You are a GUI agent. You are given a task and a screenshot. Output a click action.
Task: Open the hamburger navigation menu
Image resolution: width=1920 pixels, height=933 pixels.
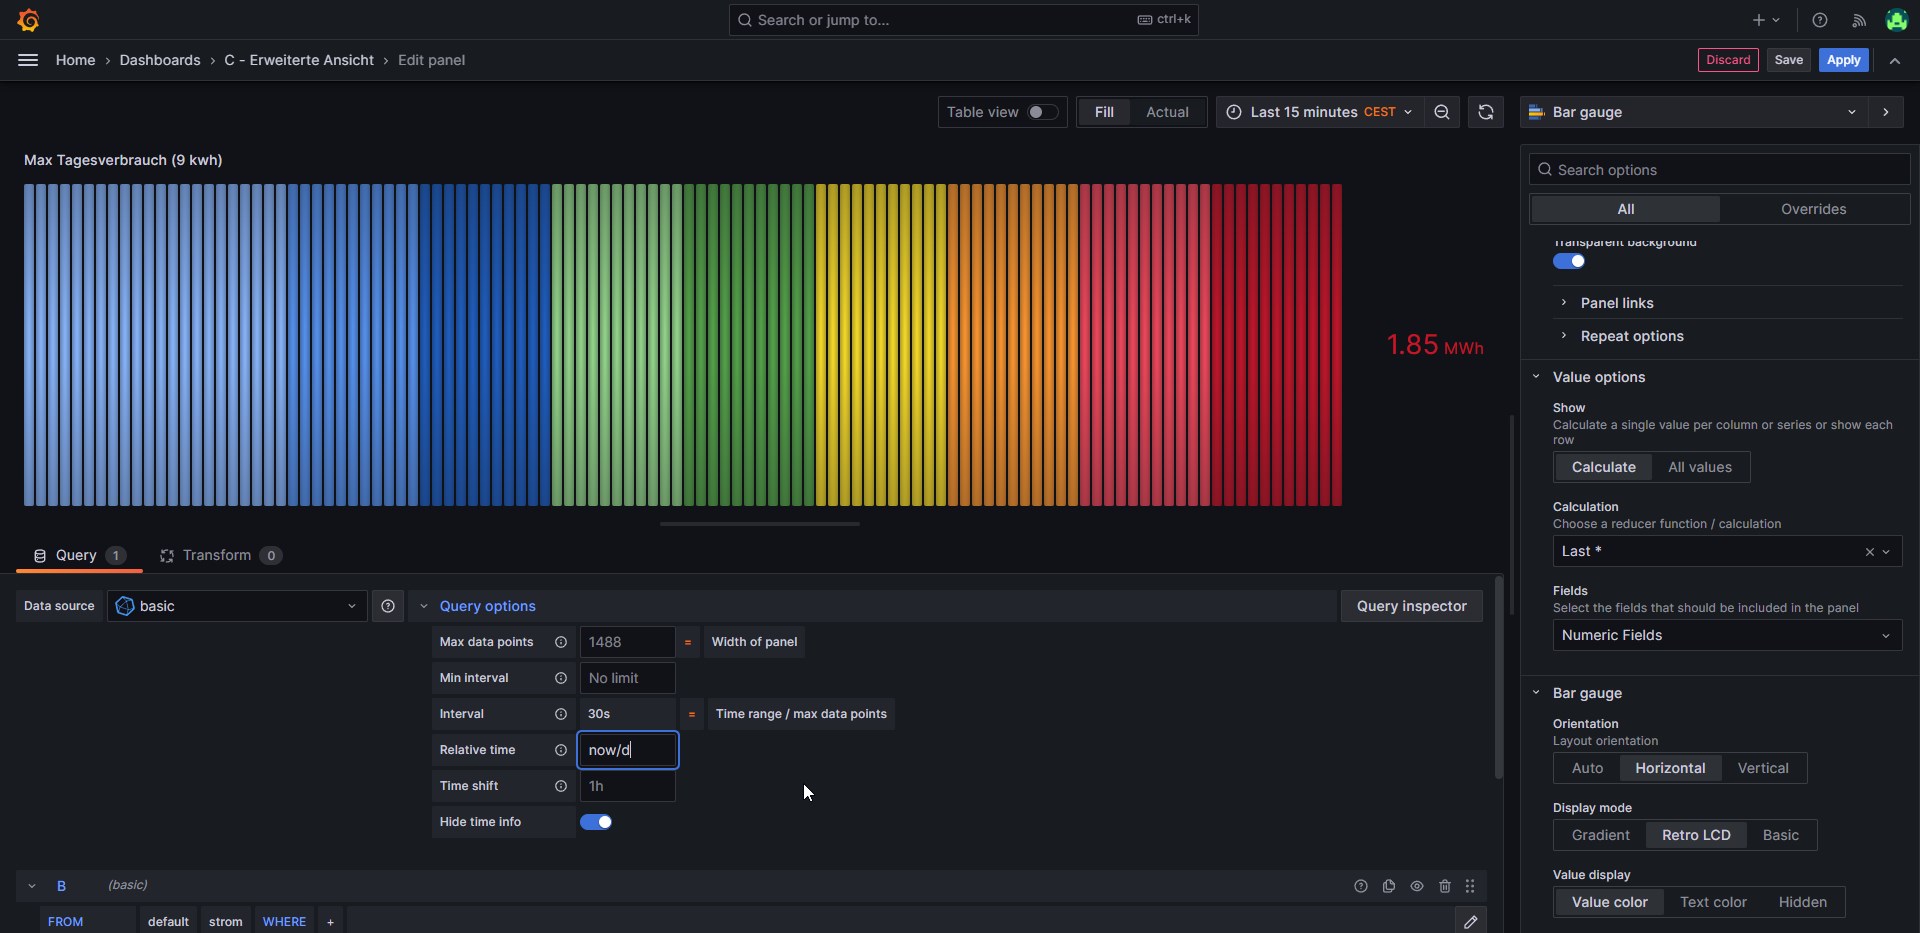pyautogui.click(x=28, y=60)
